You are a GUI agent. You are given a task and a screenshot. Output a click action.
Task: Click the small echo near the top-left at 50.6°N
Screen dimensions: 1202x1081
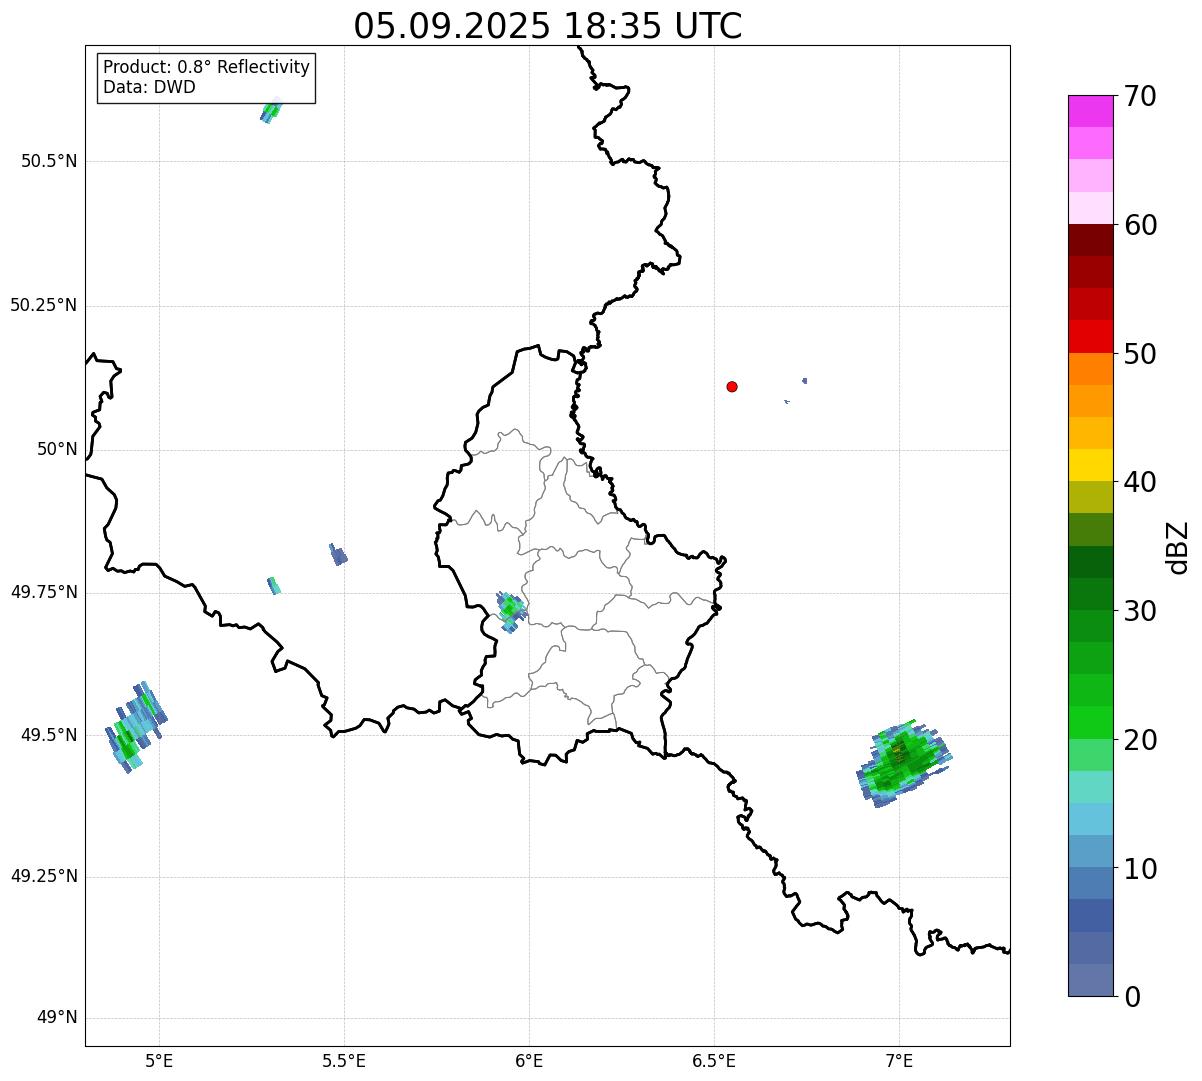(271, 110)
